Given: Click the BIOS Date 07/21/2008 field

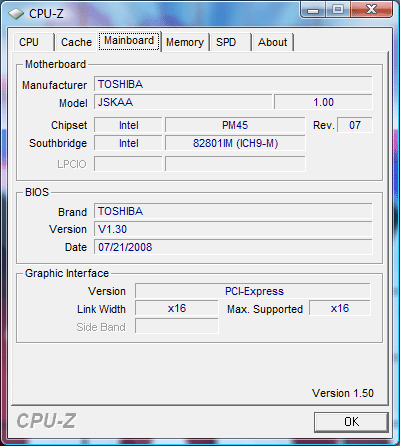Looking at the screenshot, I should pyautogui.click(x=233, y=247).
